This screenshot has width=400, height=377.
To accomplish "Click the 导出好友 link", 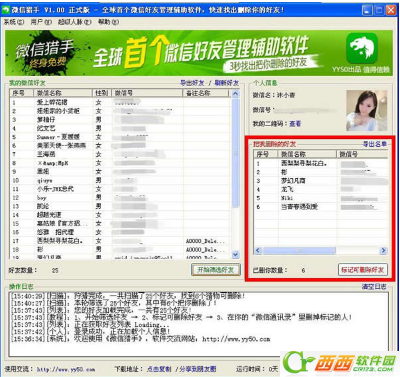I will [192, 83].
